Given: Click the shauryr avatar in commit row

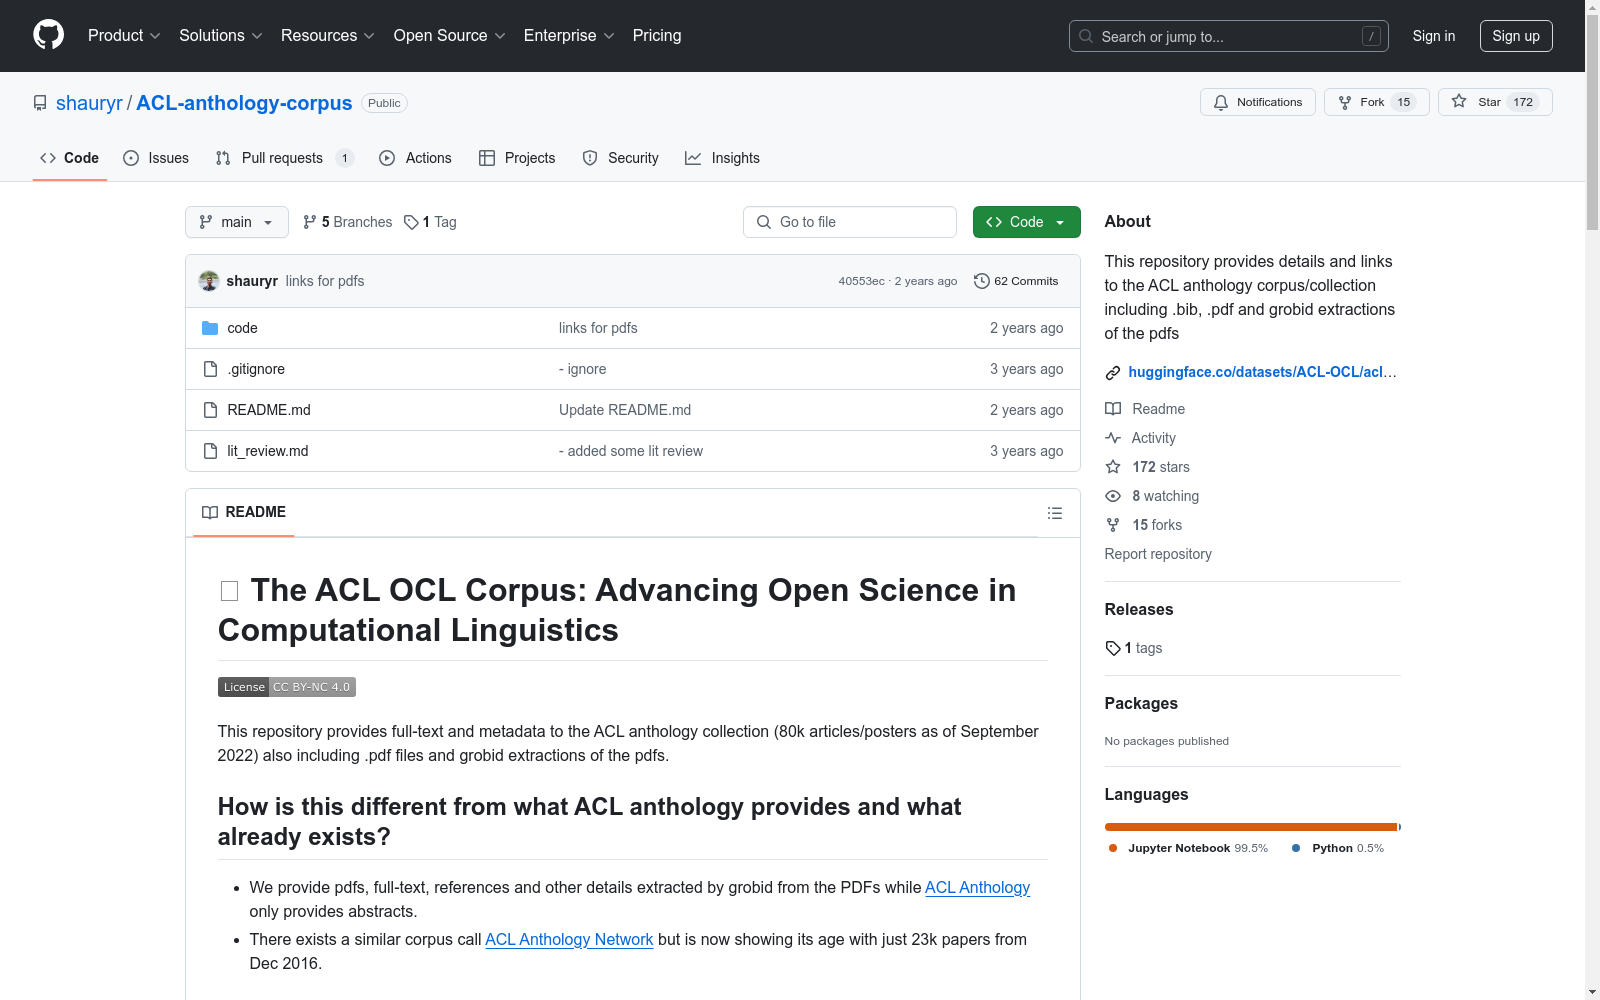Looking at the screenshot, I should [x=209, y=281].
